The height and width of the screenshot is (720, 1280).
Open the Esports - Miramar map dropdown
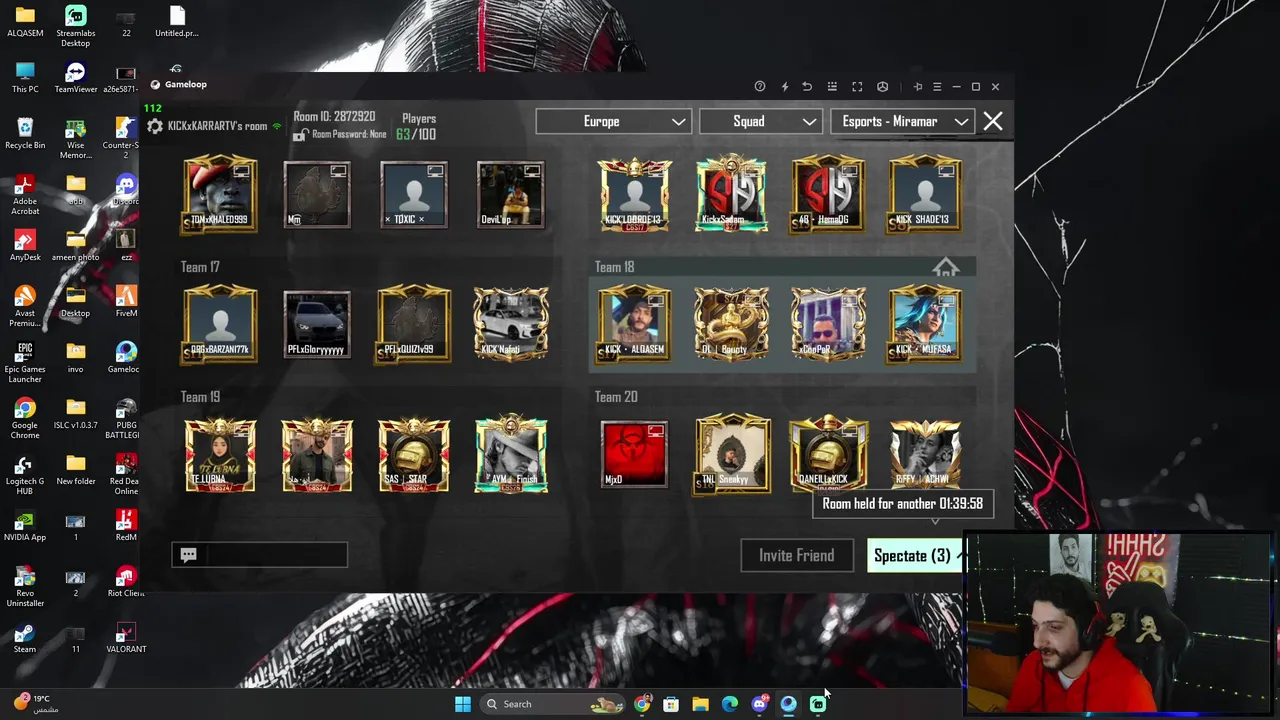click(902, 122)
